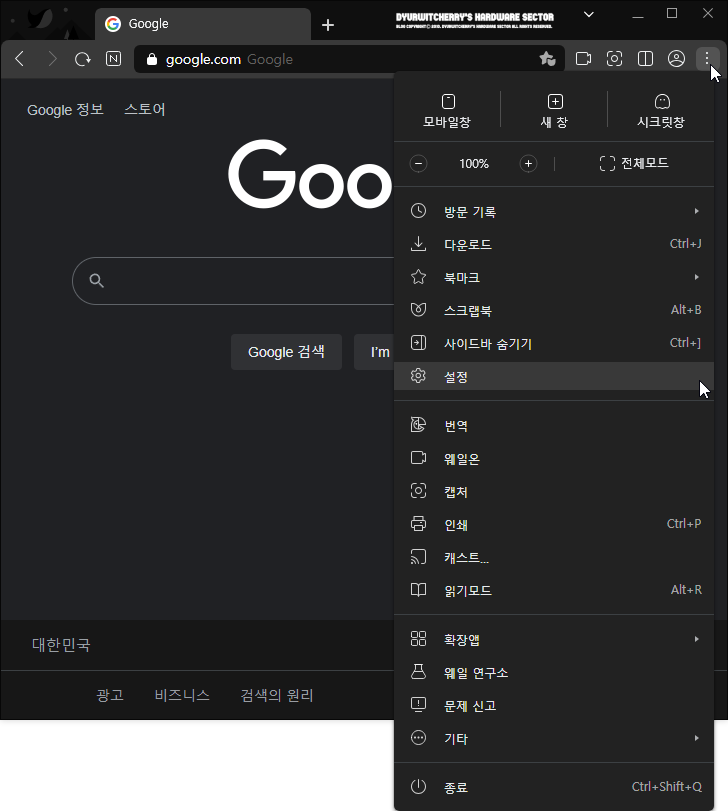Click the address bar google.com URL
The image size is (728, 811).
tap(203, 59)
